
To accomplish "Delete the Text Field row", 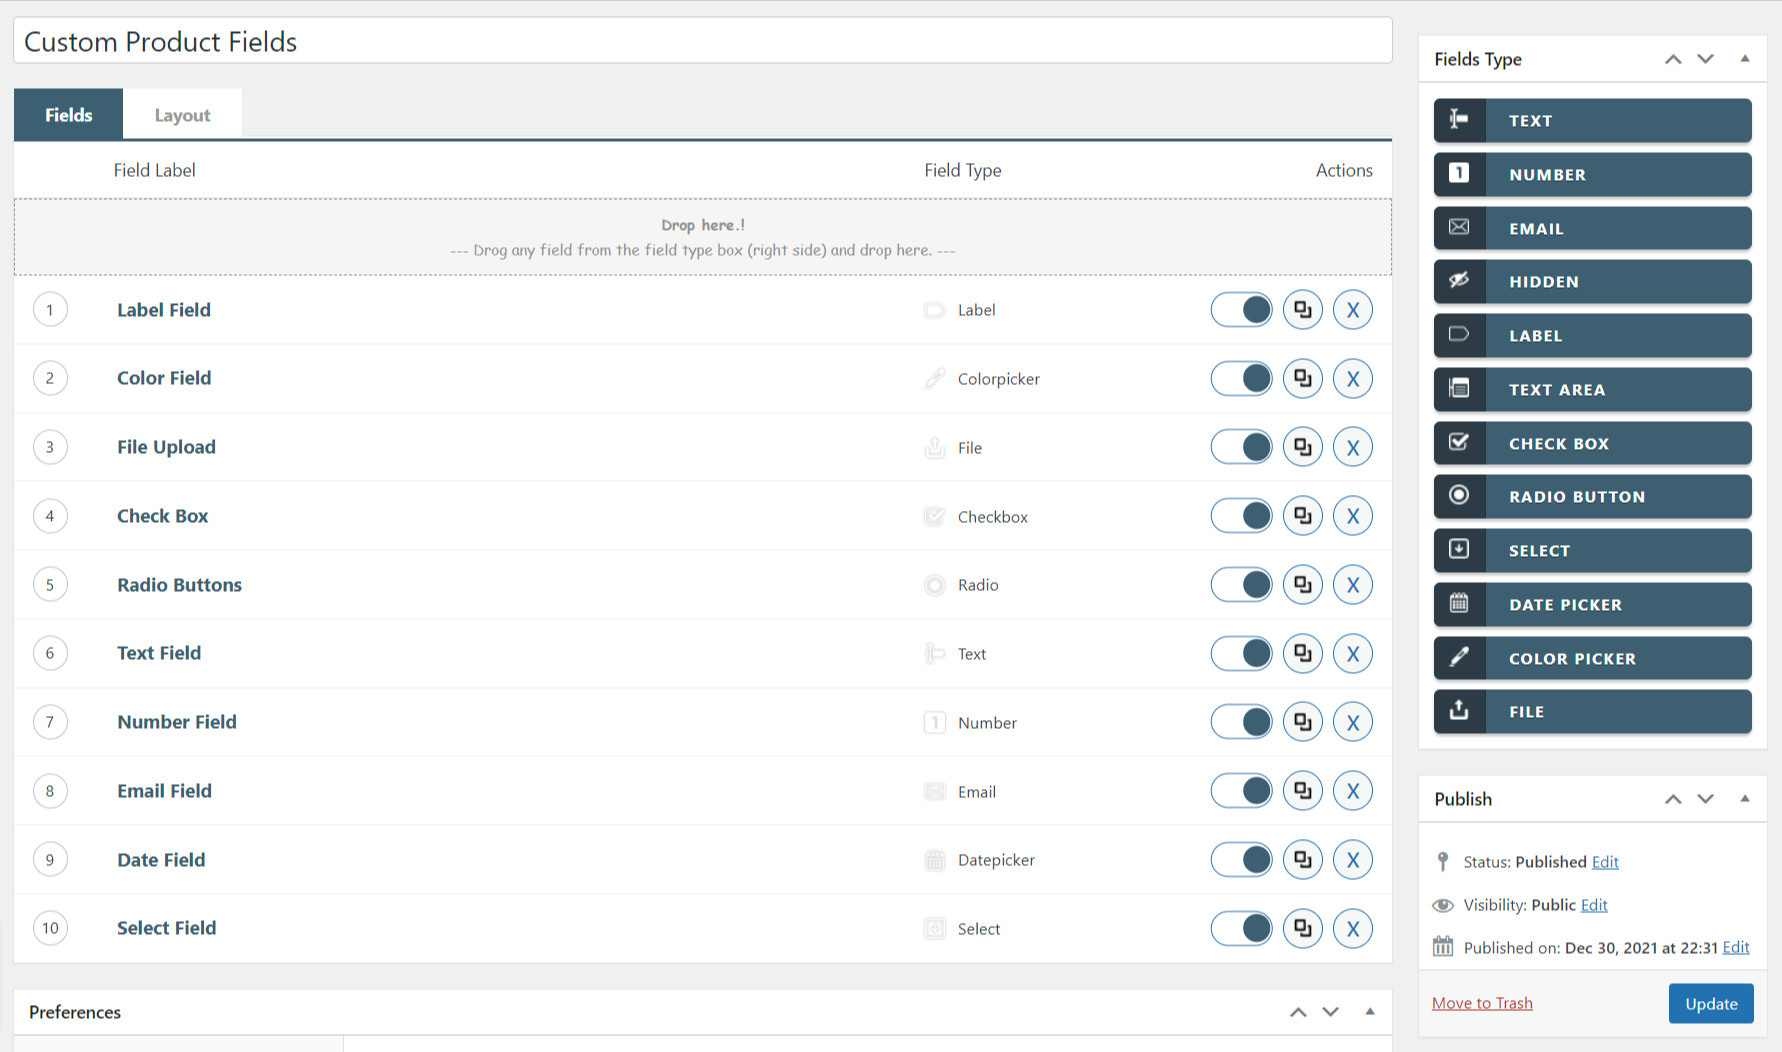I will pos(1352,654).
